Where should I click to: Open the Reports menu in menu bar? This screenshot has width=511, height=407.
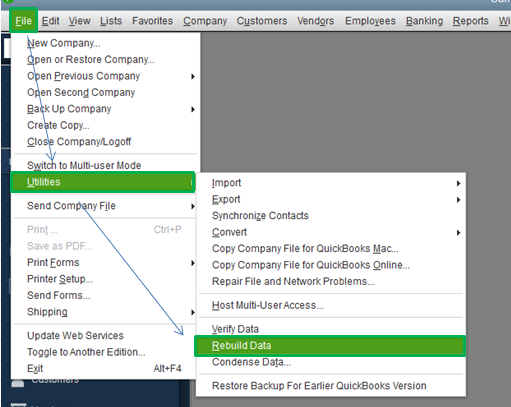coord(470,21)
